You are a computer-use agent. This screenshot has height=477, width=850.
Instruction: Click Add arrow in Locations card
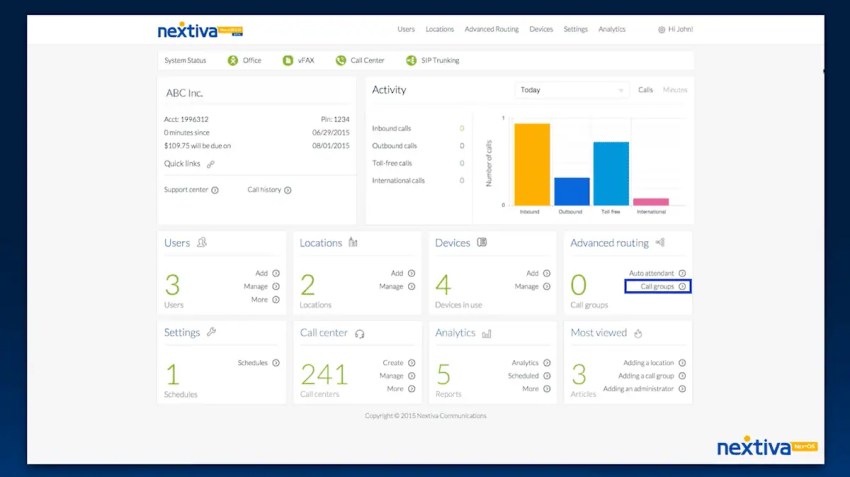pyautogui.click(x=411, y=273)
